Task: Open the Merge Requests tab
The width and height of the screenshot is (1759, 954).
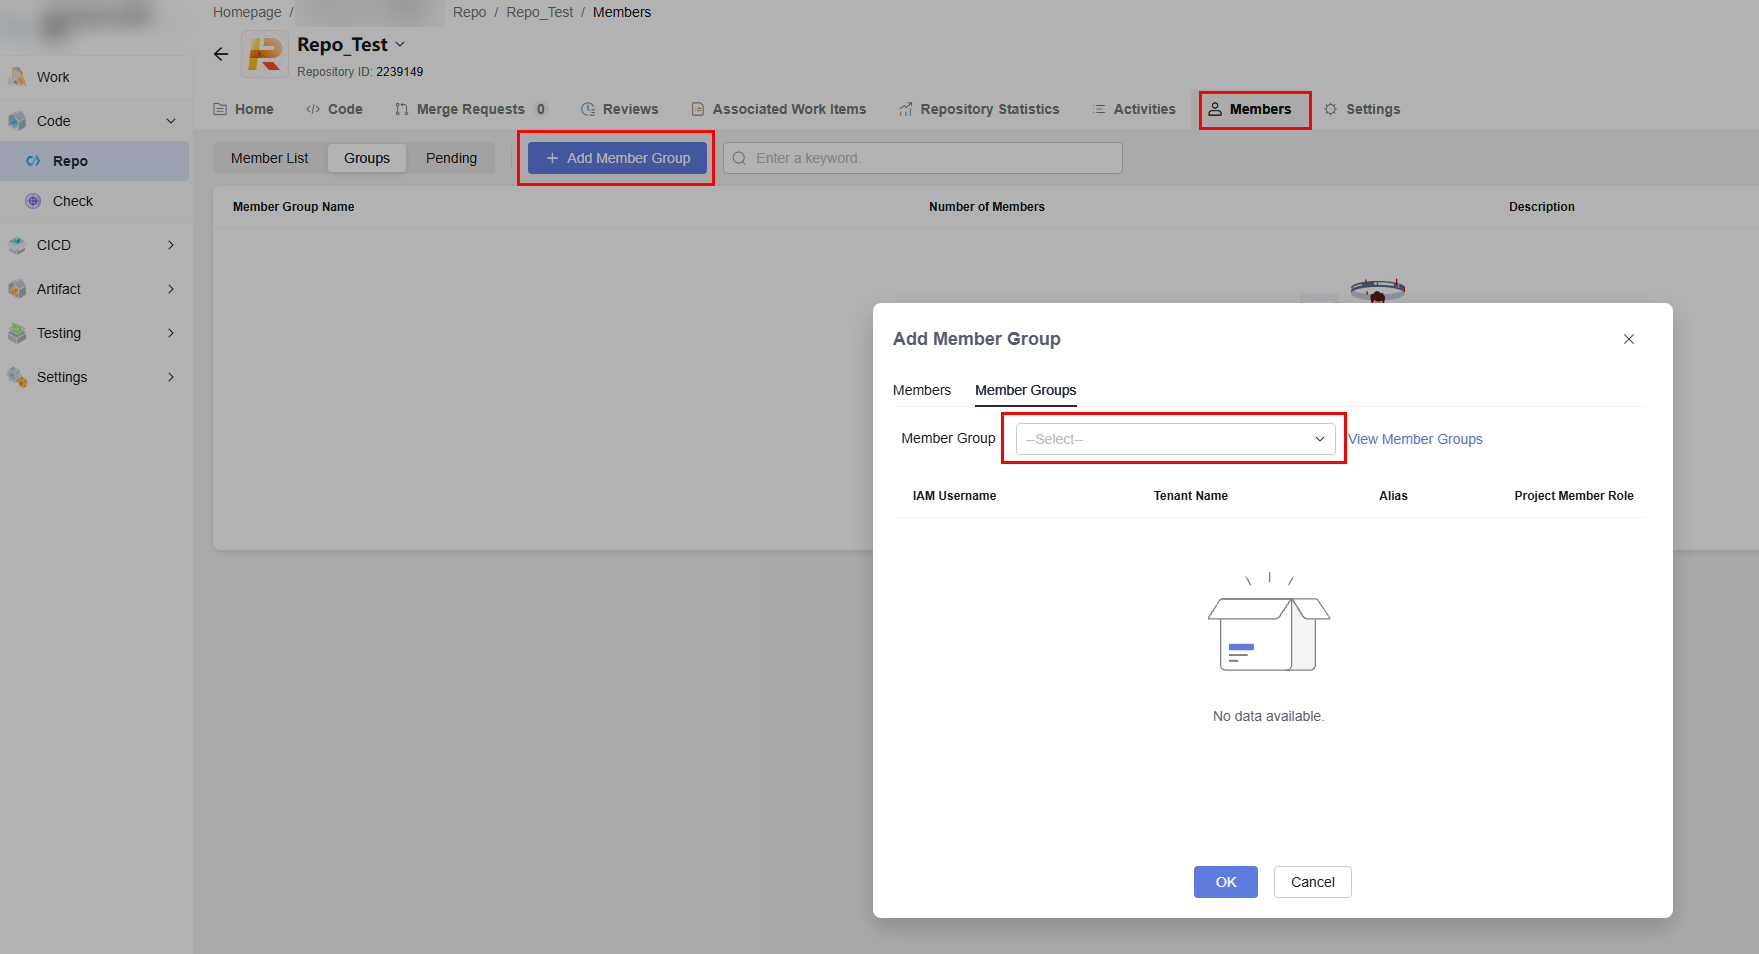Action: [x=471, y=109]
